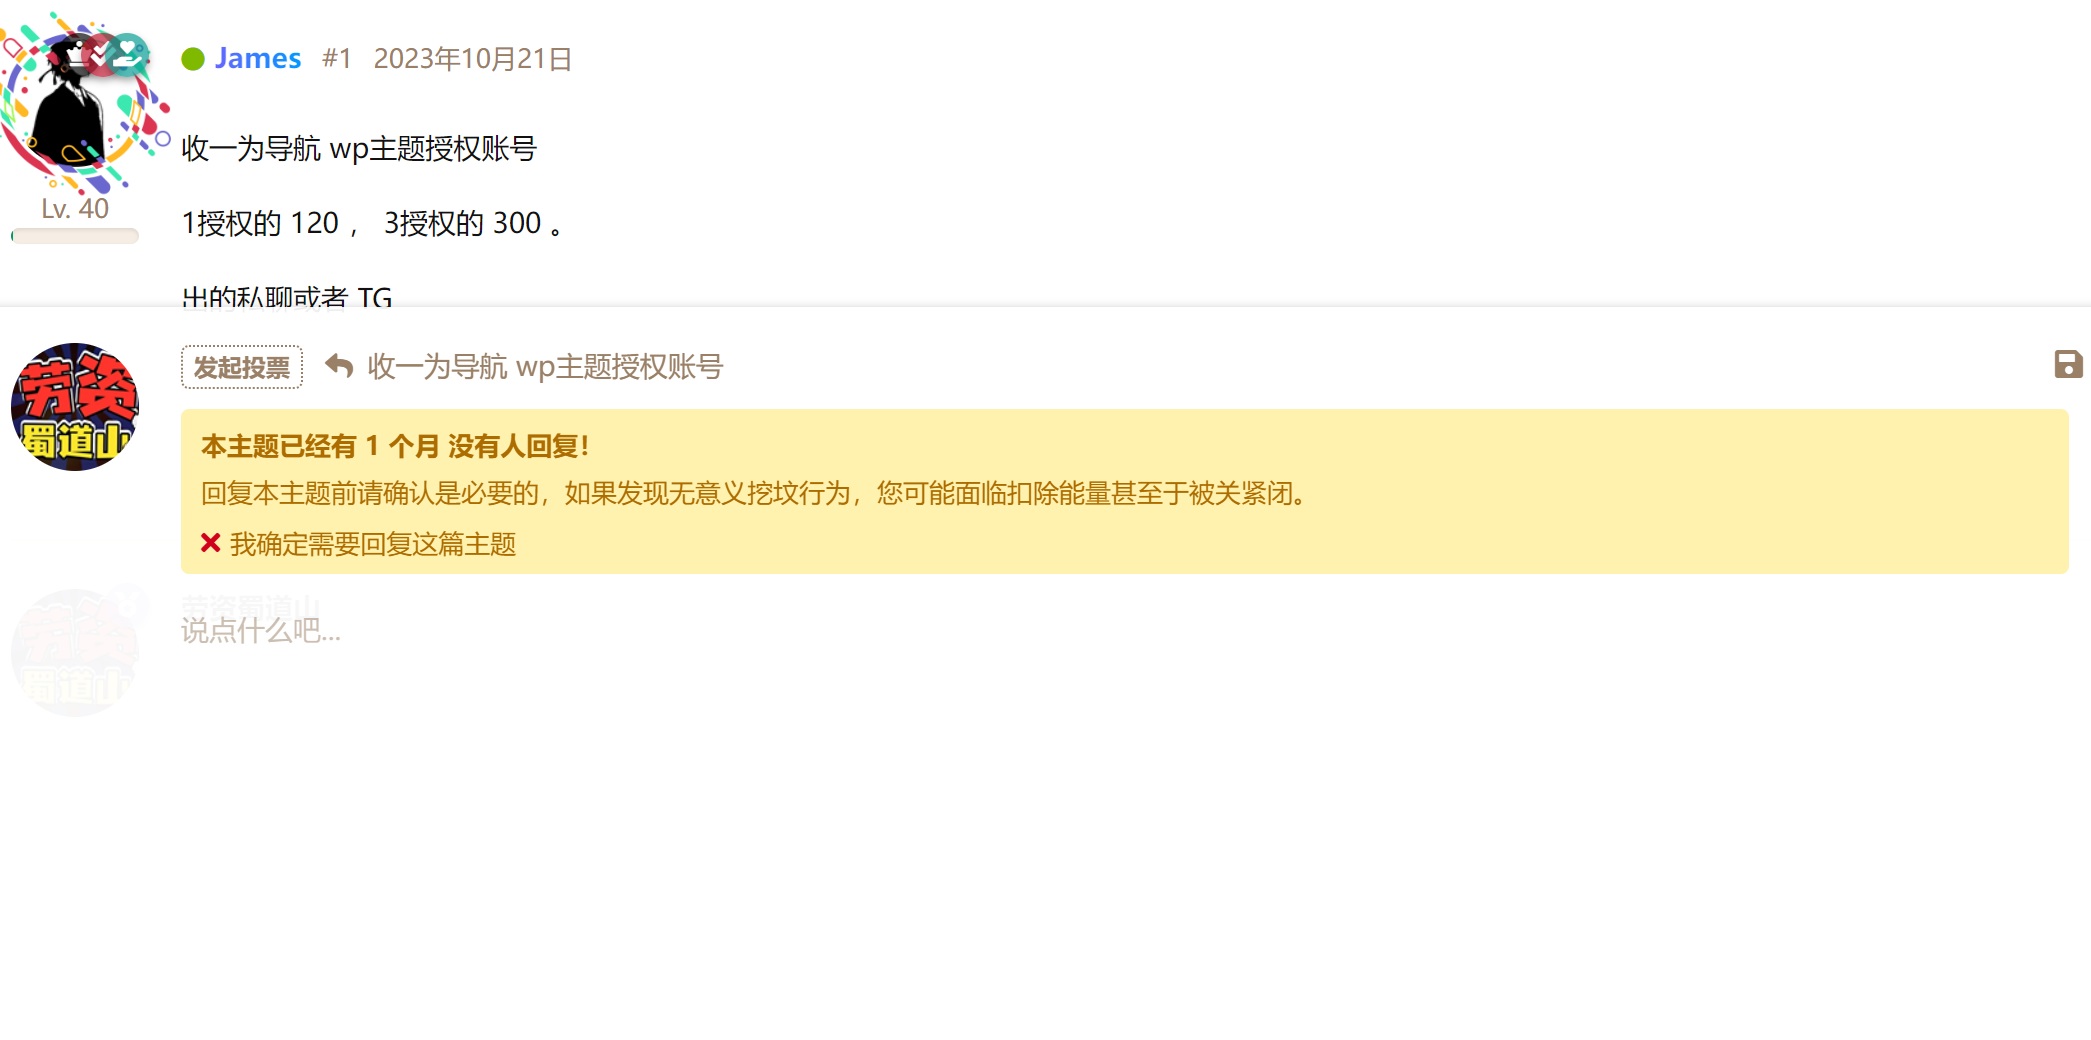Click the post date 2023年10月21日
This screenshot has width=2091, height=1040.
click(473, 59)
